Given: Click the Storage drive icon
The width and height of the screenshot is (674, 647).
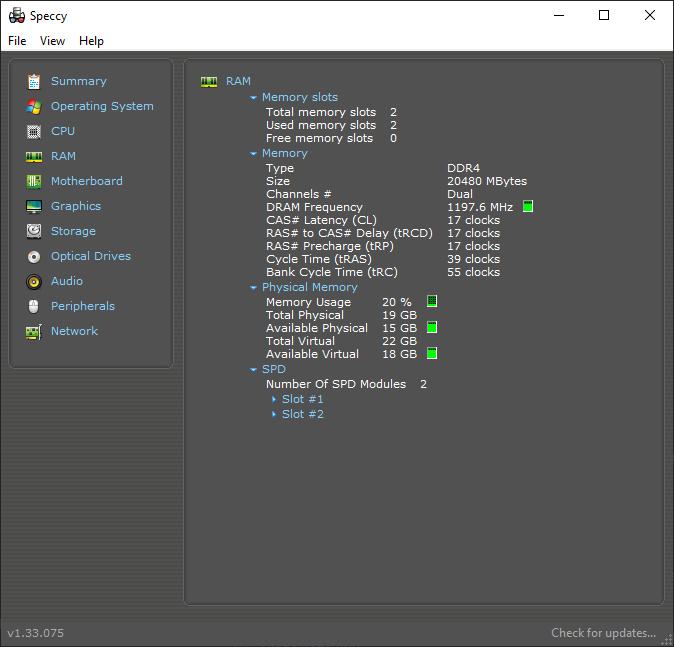Looking at the screenshot, I should point(34,231).
